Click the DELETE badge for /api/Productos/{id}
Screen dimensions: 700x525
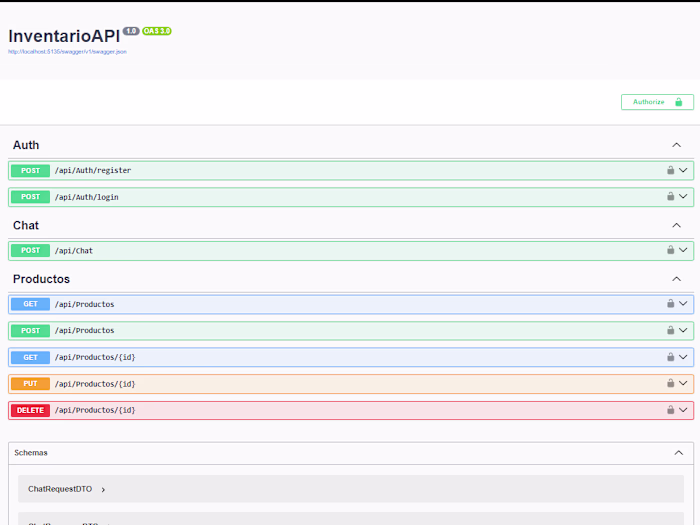click(30, 410)
